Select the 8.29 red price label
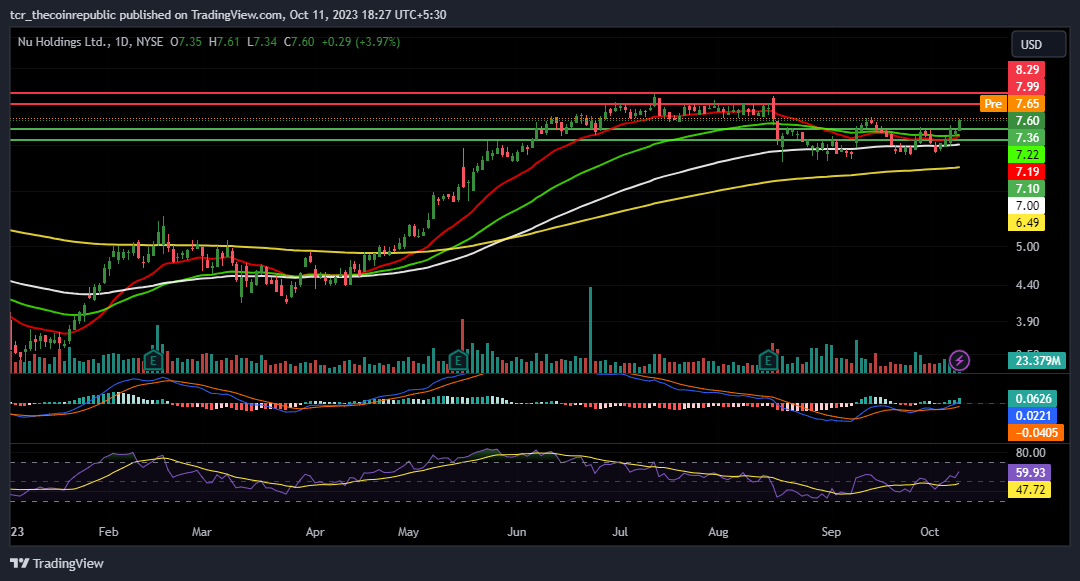The height and width of the screenshot is (581, 1080). pyautogui.click(x=1027, y=70)
